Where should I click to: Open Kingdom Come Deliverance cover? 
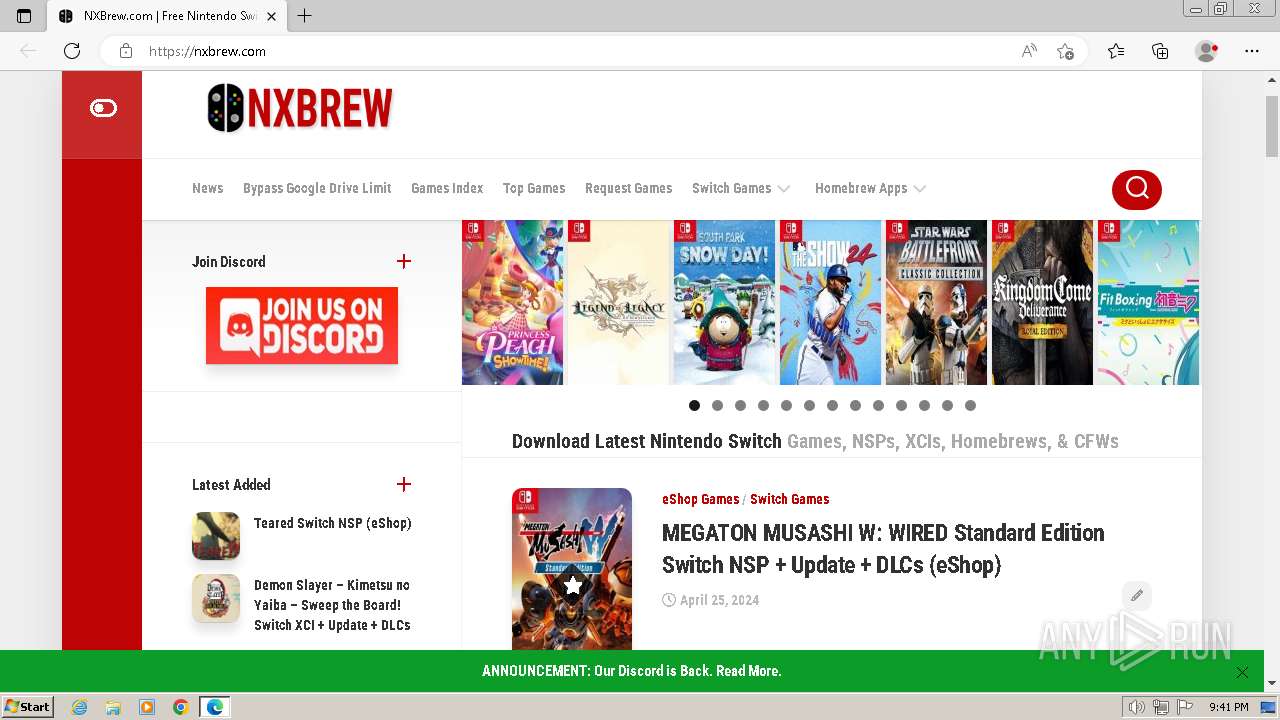(x=1043, y=303)
